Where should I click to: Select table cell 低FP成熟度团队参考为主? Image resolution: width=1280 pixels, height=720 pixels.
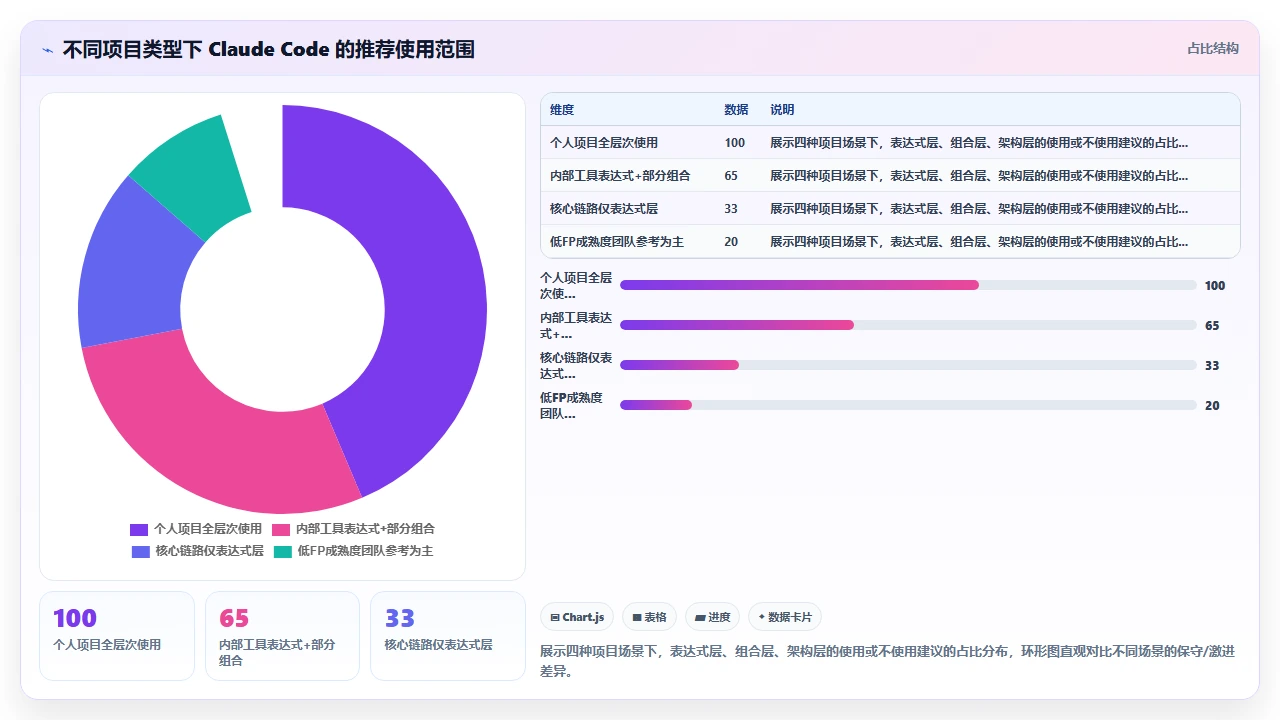(617, 242)
